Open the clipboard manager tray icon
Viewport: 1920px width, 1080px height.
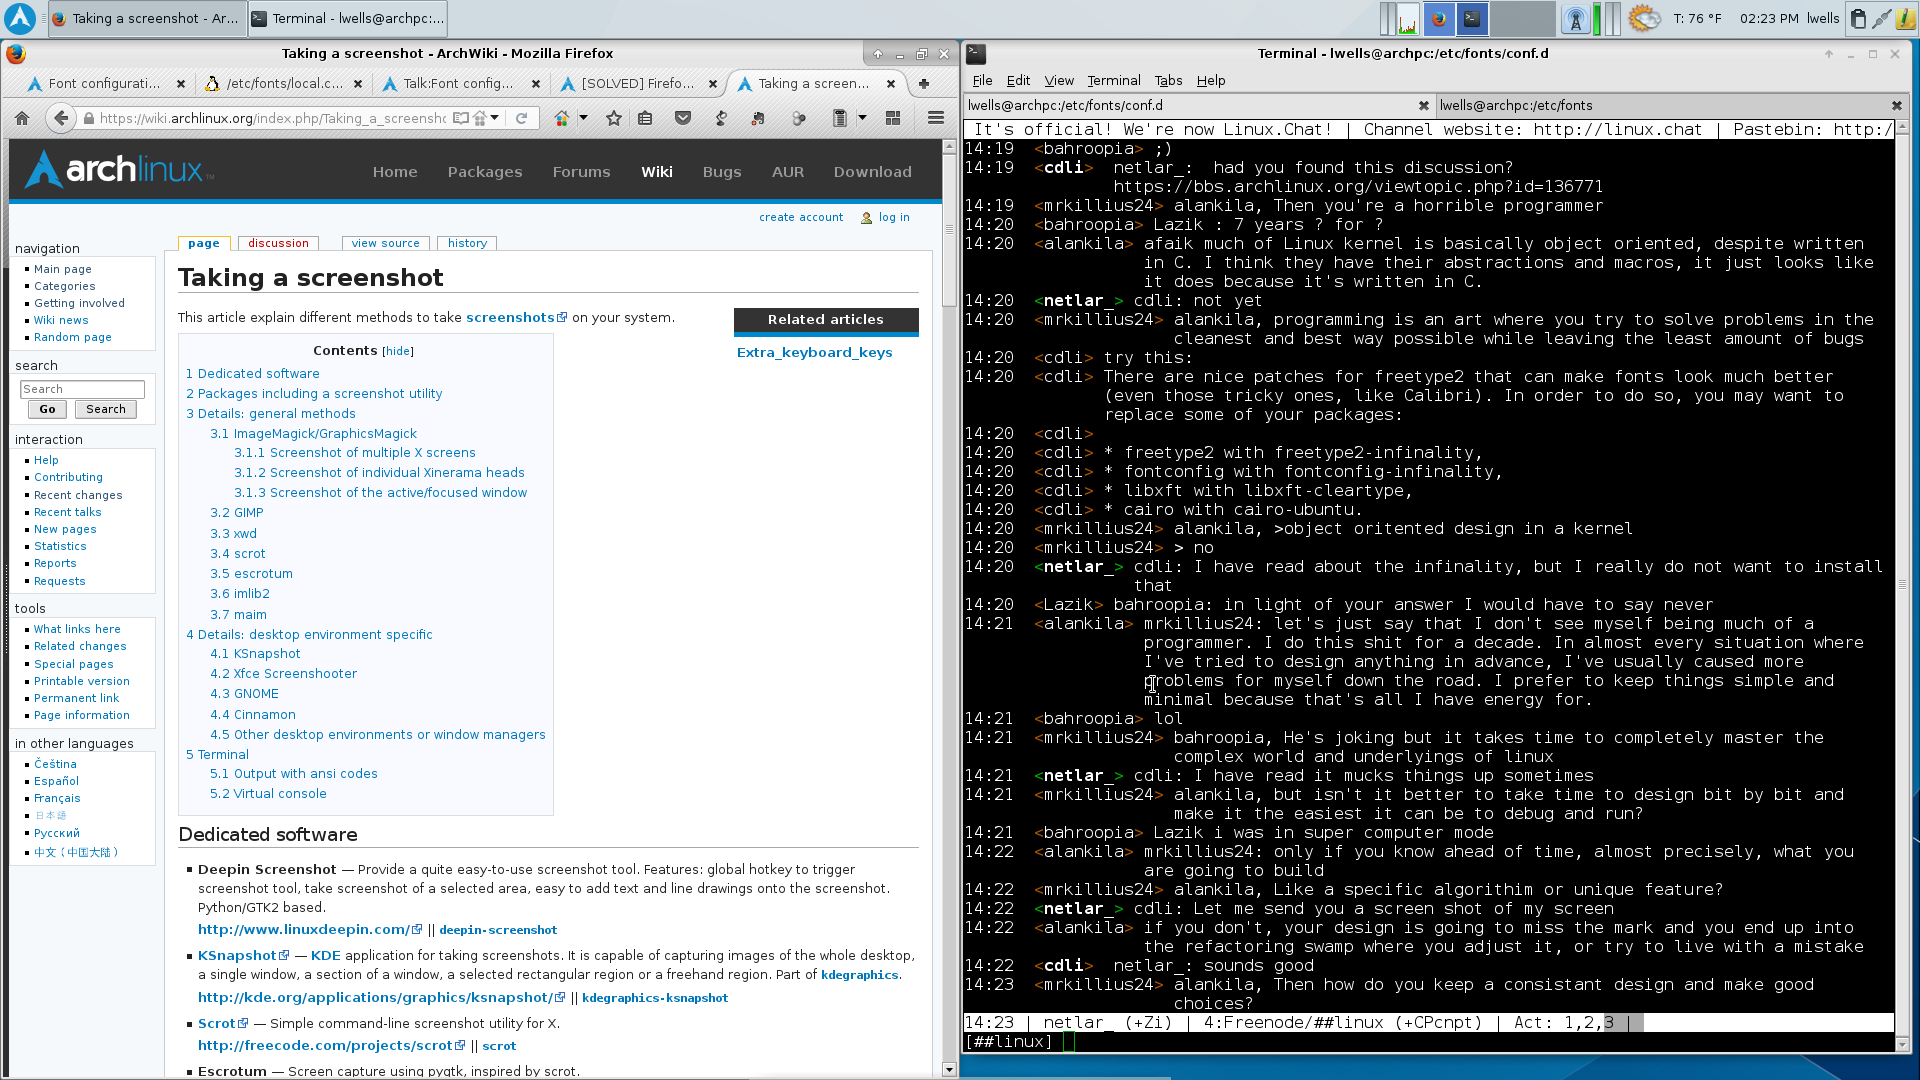[x=1858, y=18]
